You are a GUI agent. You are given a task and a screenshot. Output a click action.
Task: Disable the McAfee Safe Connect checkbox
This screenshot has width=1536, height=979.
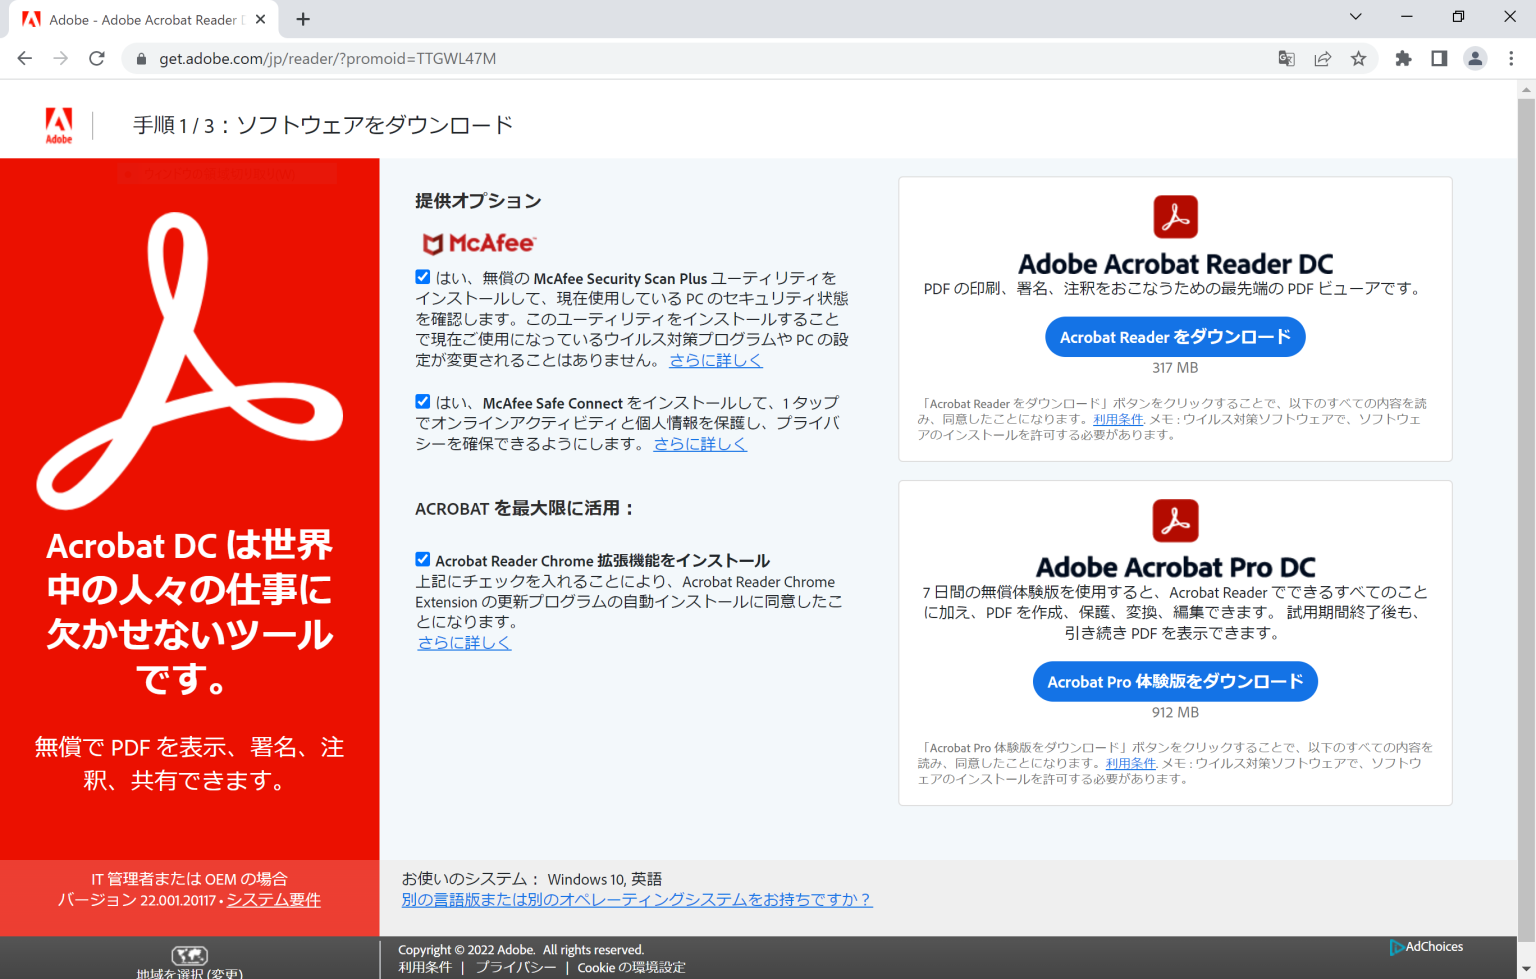point(422,400)
